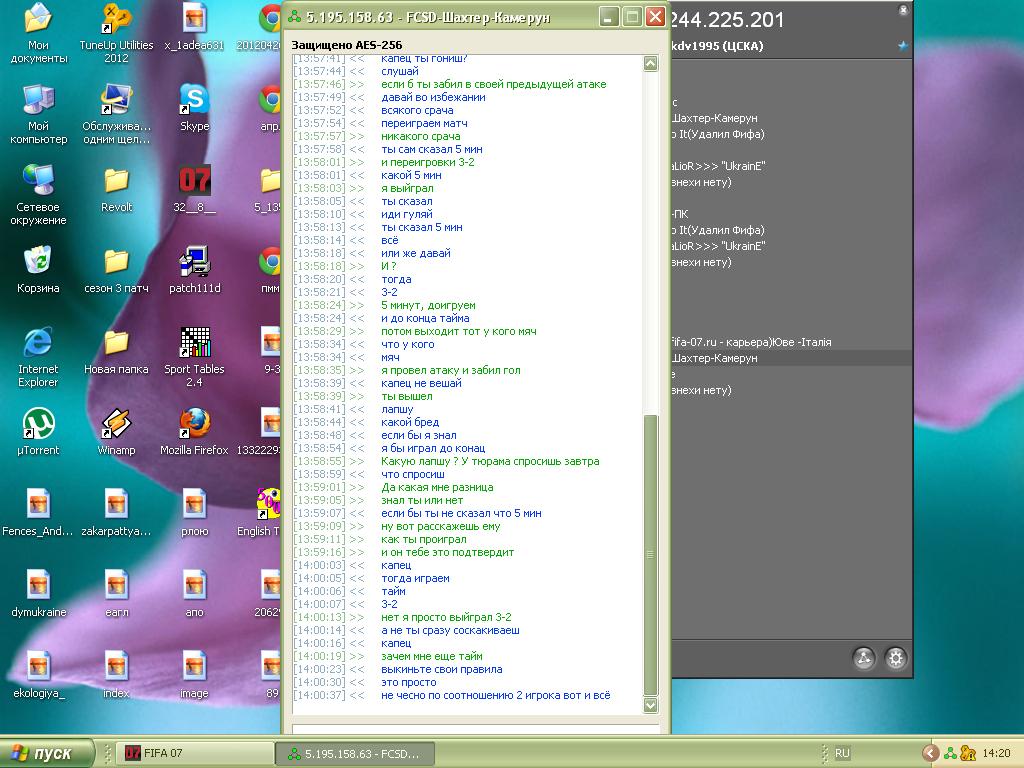1024x768 pixels.
Task: Open the Мои документы desktop folder
Action: coord(39,33)
